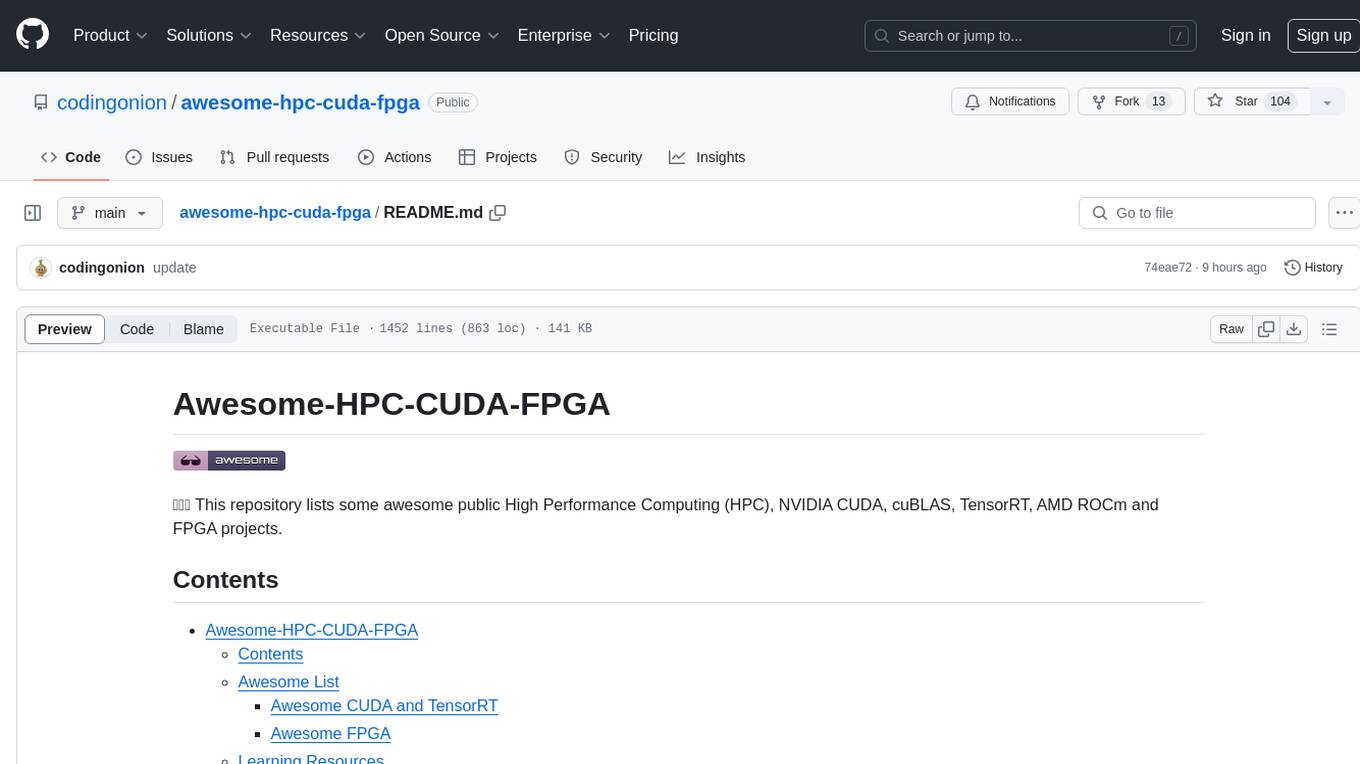Expand the Solutions menu
The height and width of the screenshot is (764, 1360).
point(210,35)
